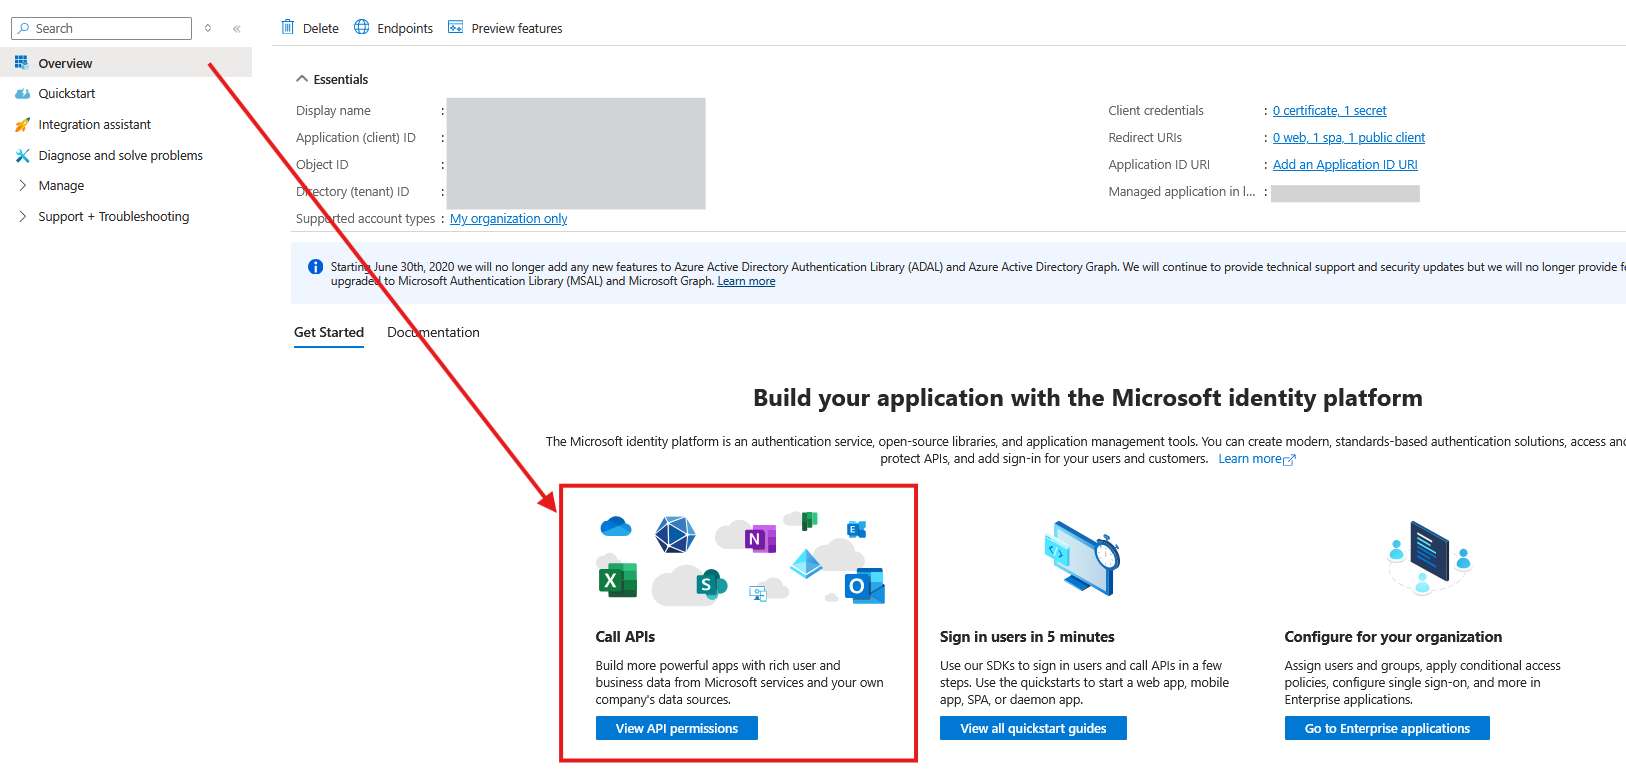Open the 0 certificate, 1 secret link
Viewport: 1626px width, 771px height.
point(1329,111)
